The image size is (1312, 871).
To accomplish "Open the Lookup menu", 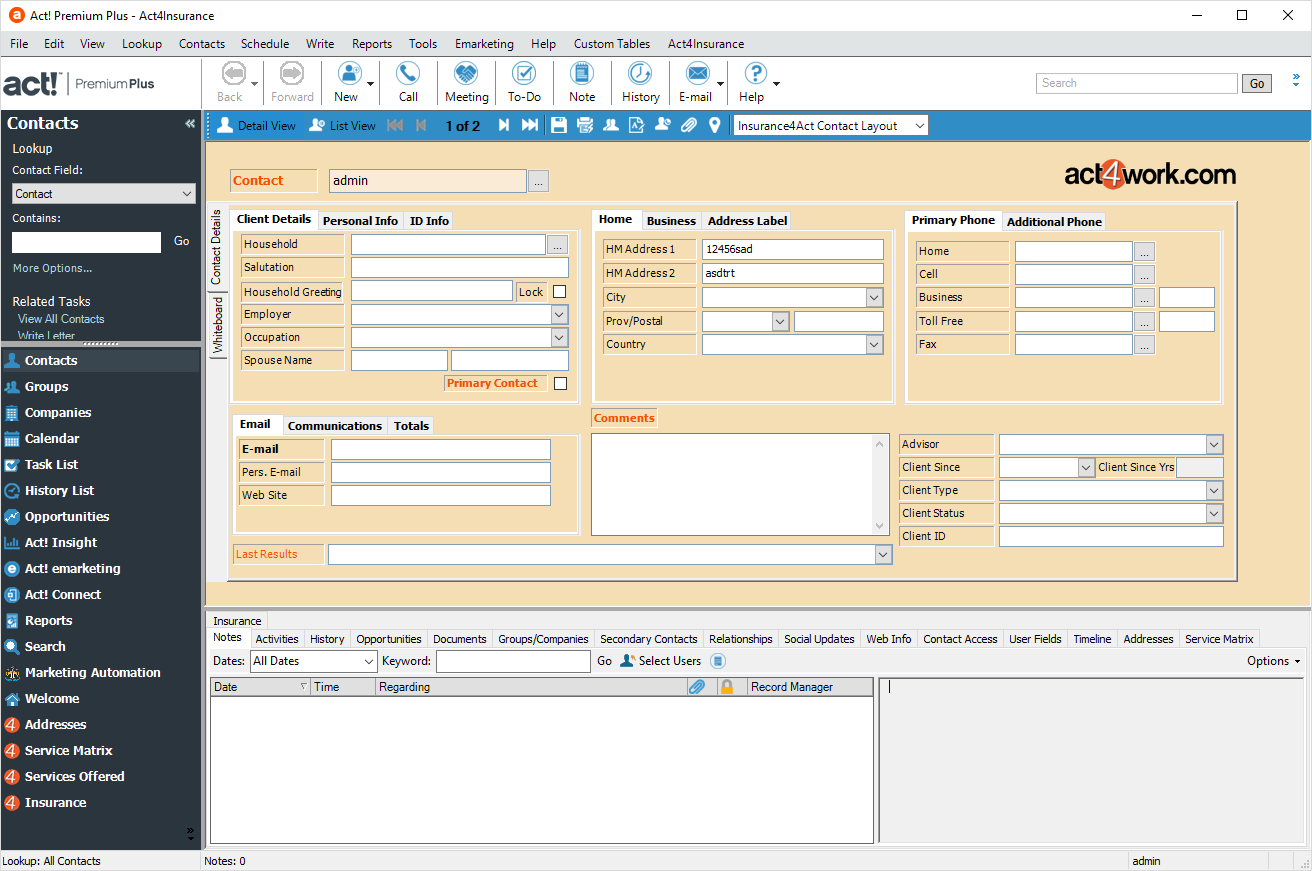I will point(142,44).
